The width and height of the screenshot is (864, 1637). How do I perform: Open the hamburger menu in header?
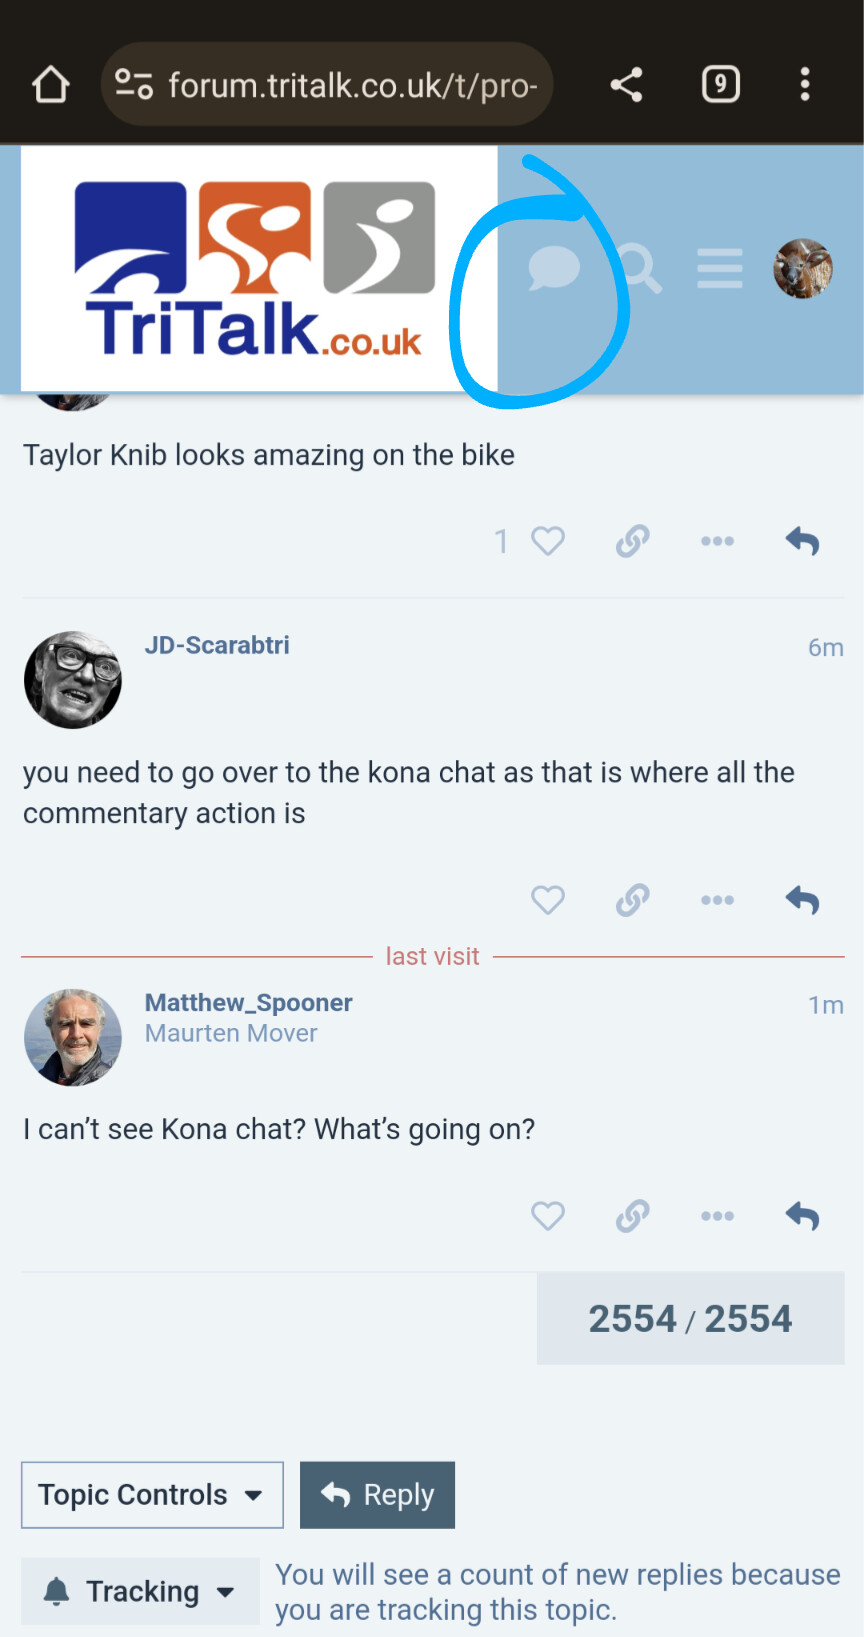[x=719, y=268]
